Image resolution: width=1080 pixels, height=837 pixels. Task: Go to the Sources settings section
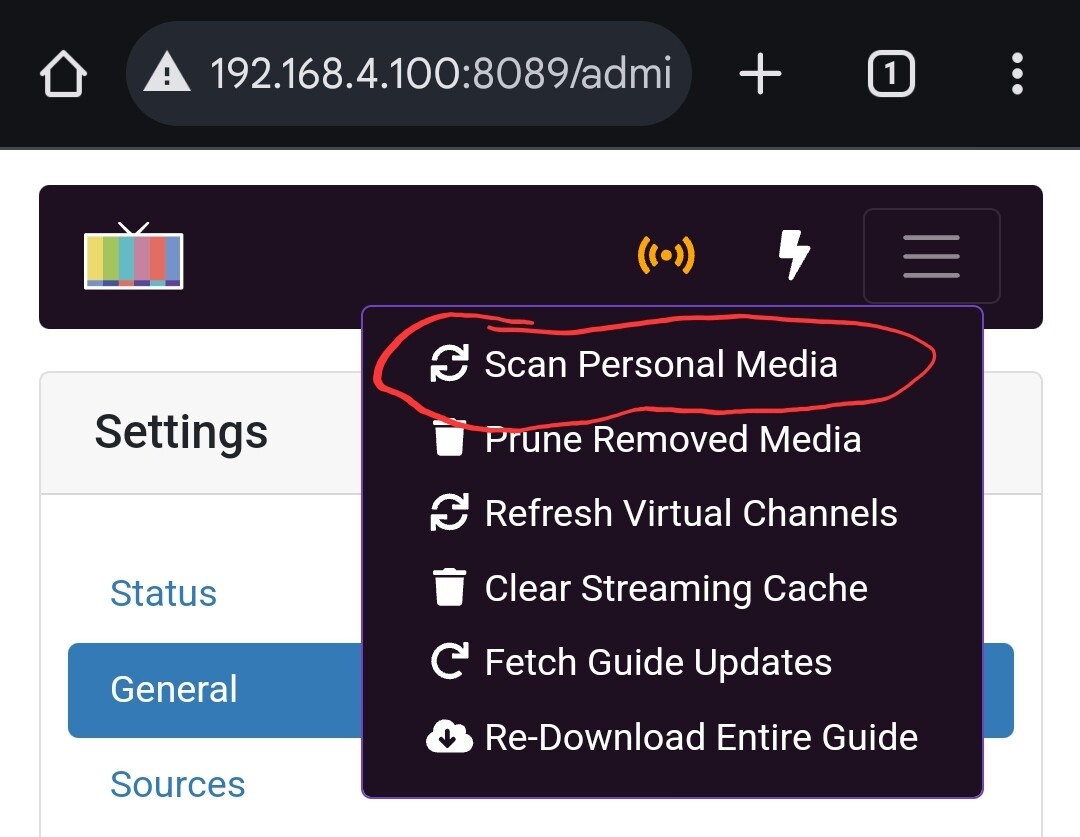(177, 784)
